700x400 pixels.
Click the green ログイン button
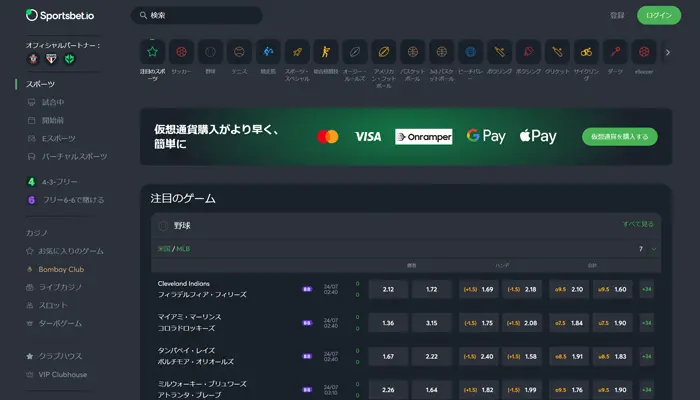click(659, 15)
